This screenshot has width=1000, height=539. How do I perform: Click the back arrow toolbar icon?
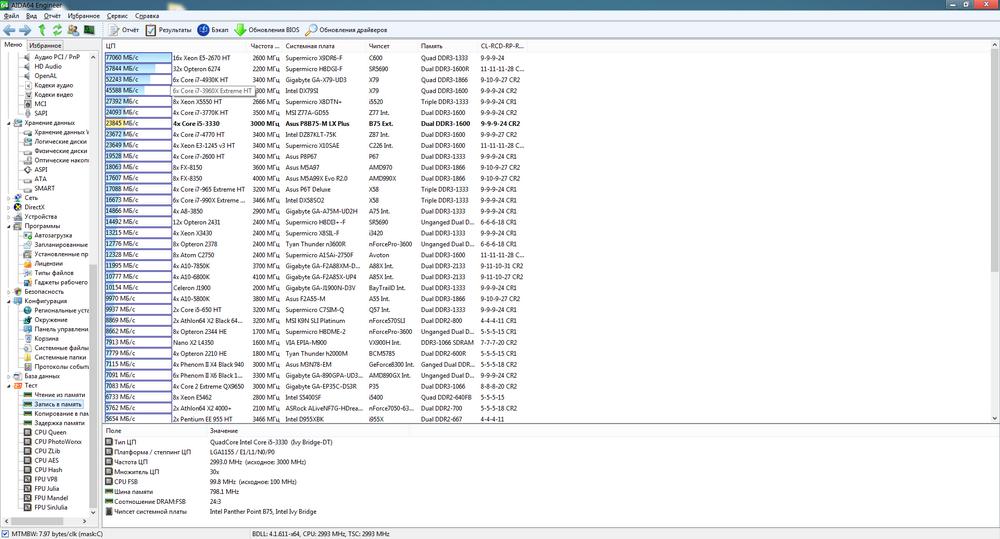pos(9,30)
